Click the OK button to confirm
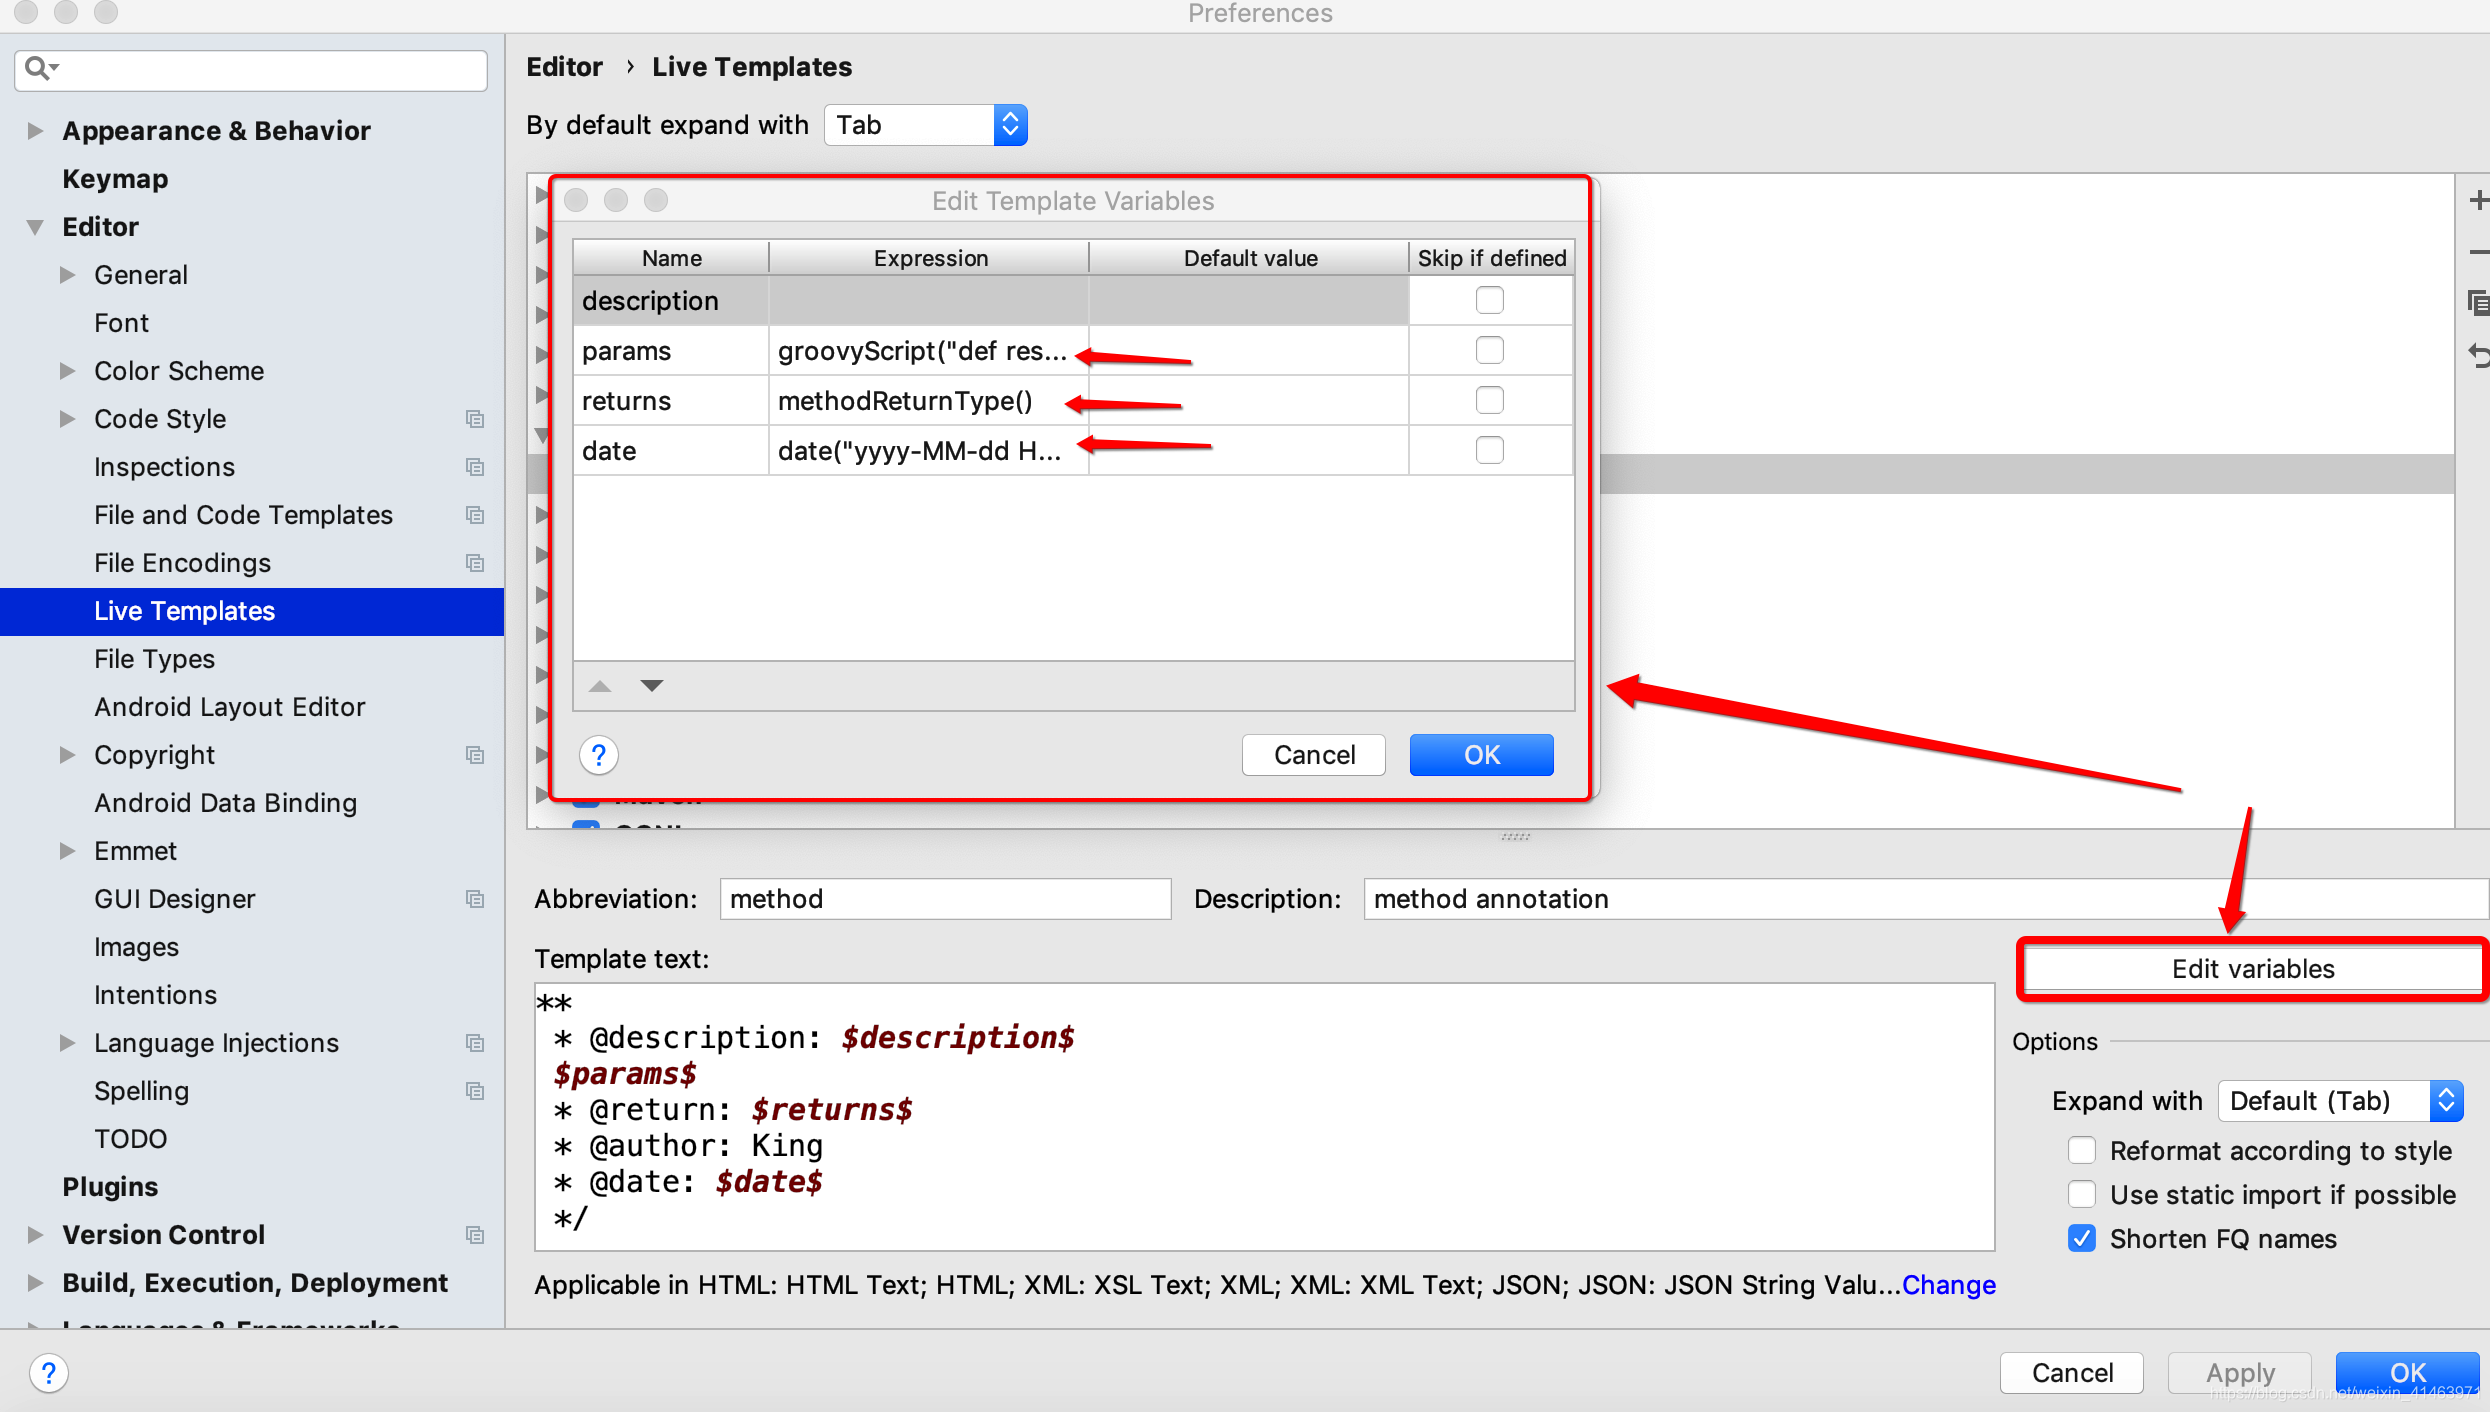 coord(1481,754)
